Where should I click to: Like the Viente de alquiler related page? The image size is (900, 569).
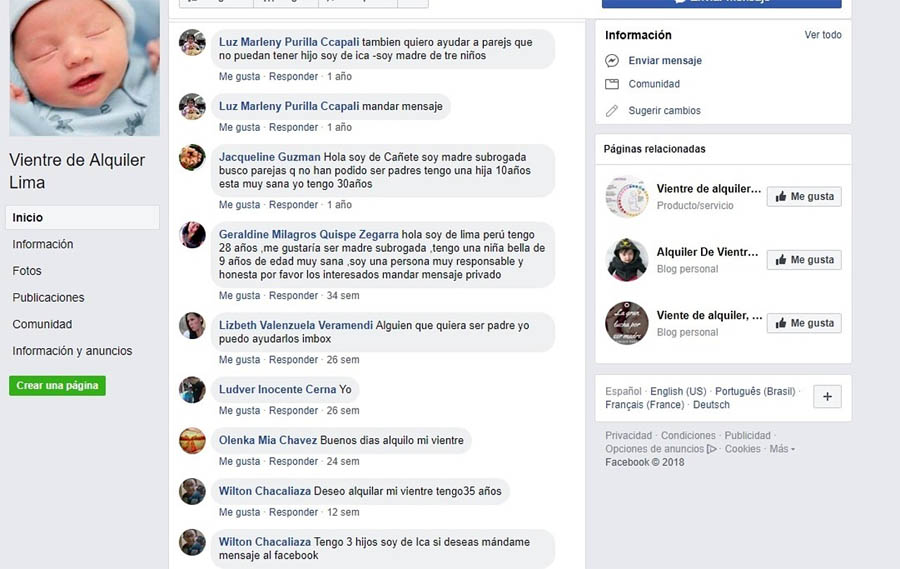coord(804,323)
